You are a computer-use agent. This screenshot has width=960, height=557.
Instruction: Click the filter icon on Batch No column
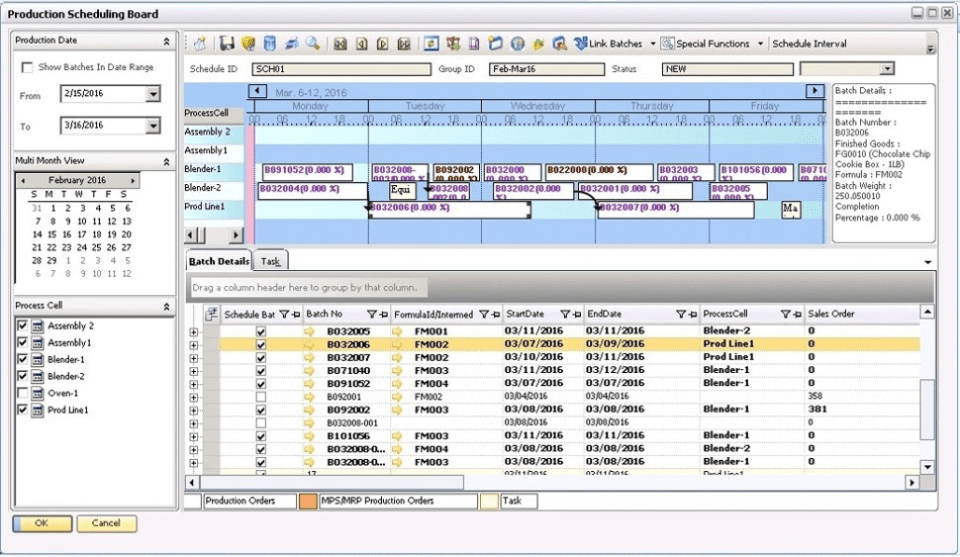[x=371, y=314]
